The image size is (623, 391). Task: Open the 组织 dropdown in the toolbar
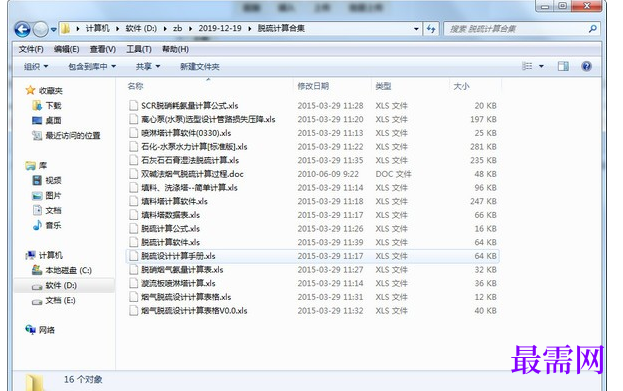coord(36,66)
